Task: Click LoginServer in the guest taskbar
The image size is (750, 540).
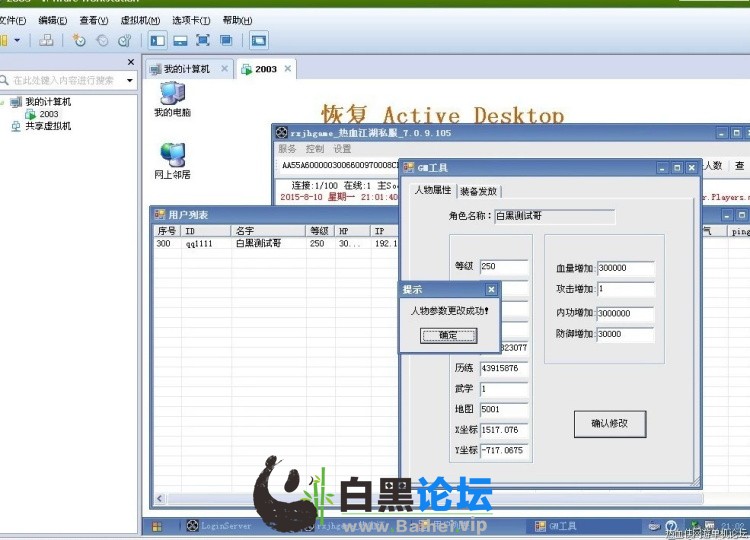Action: 219,526
